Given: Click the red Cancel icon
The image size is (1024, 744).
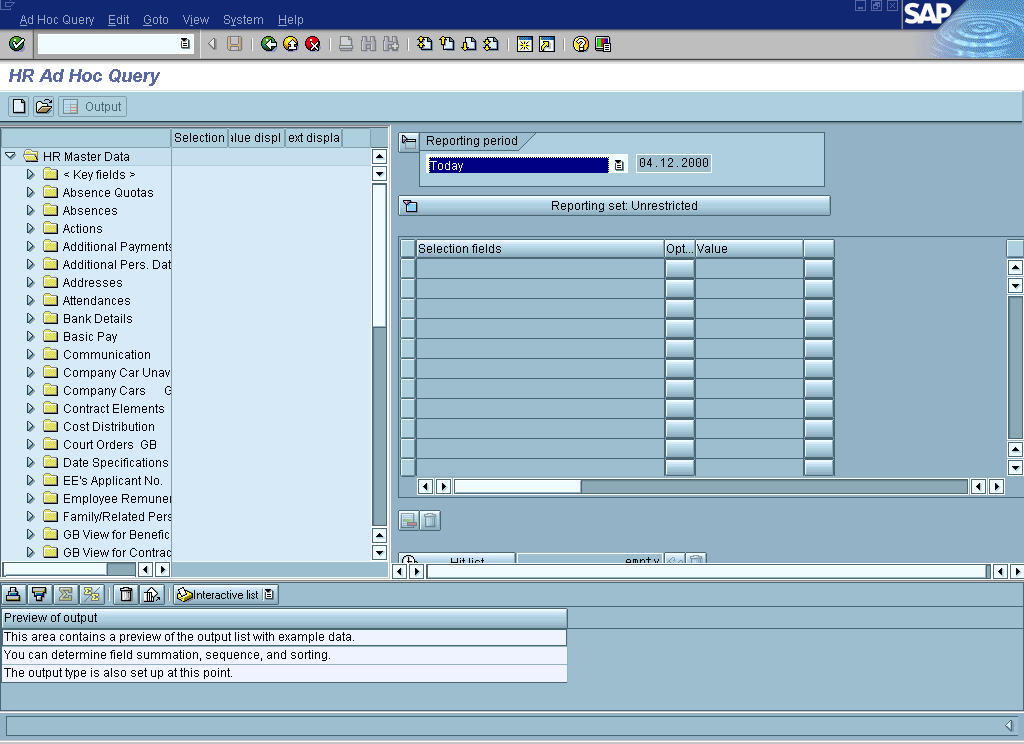Looking at the screenshot, I should [313, 44].
